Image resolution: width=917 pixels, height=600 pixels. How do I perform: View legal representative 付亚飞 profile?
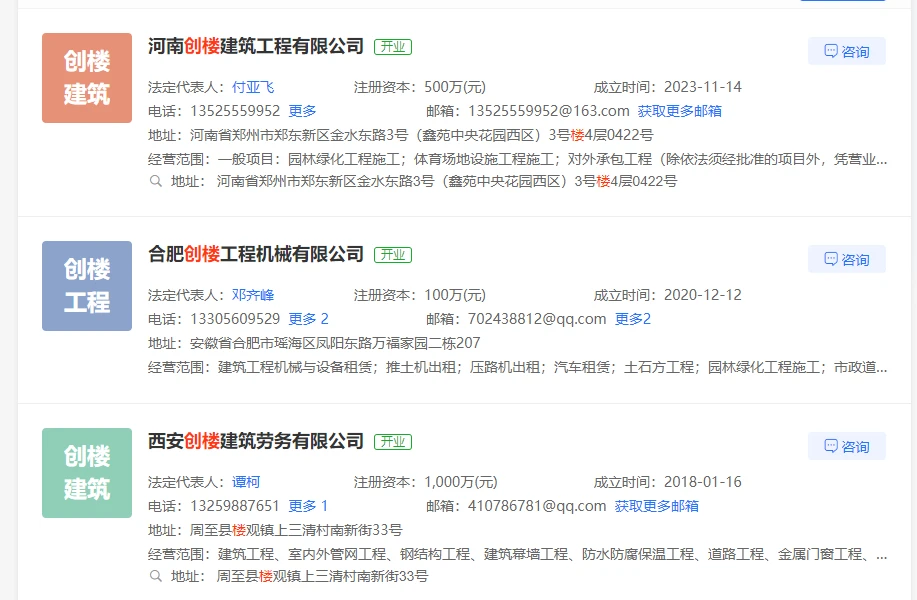[253, 87]
